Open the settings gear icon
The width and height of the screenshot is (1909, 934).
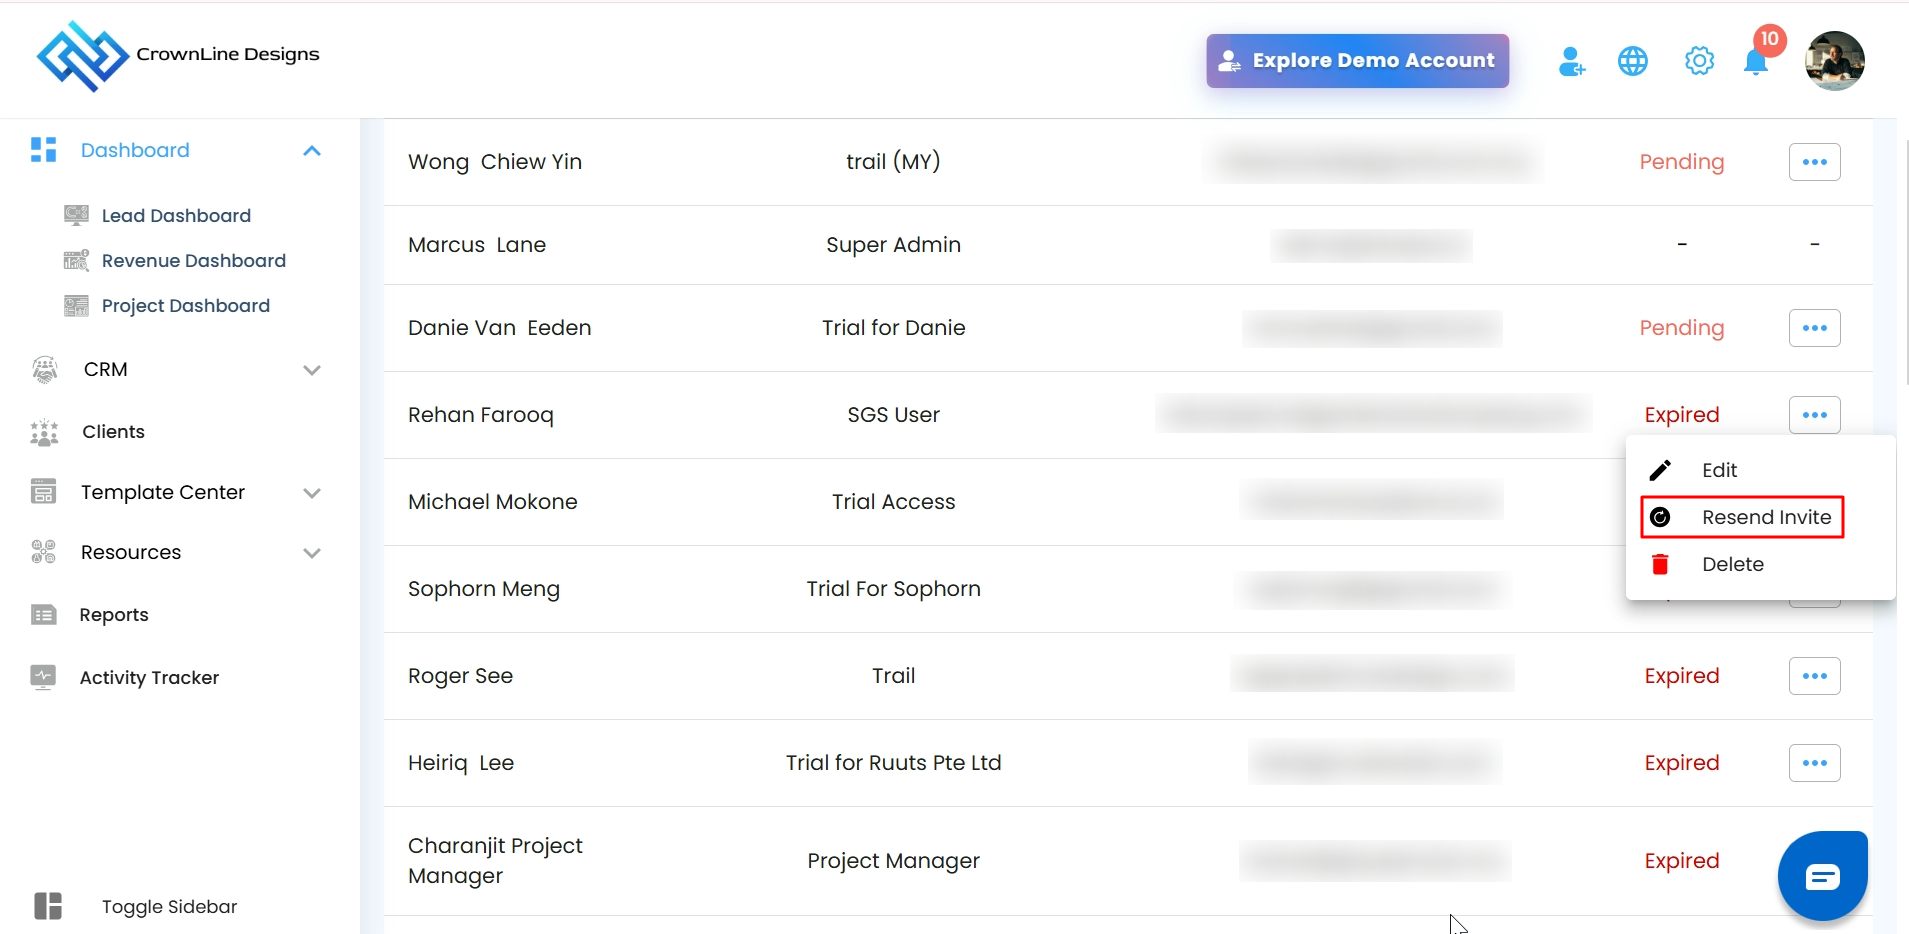tap(1699, 61)
